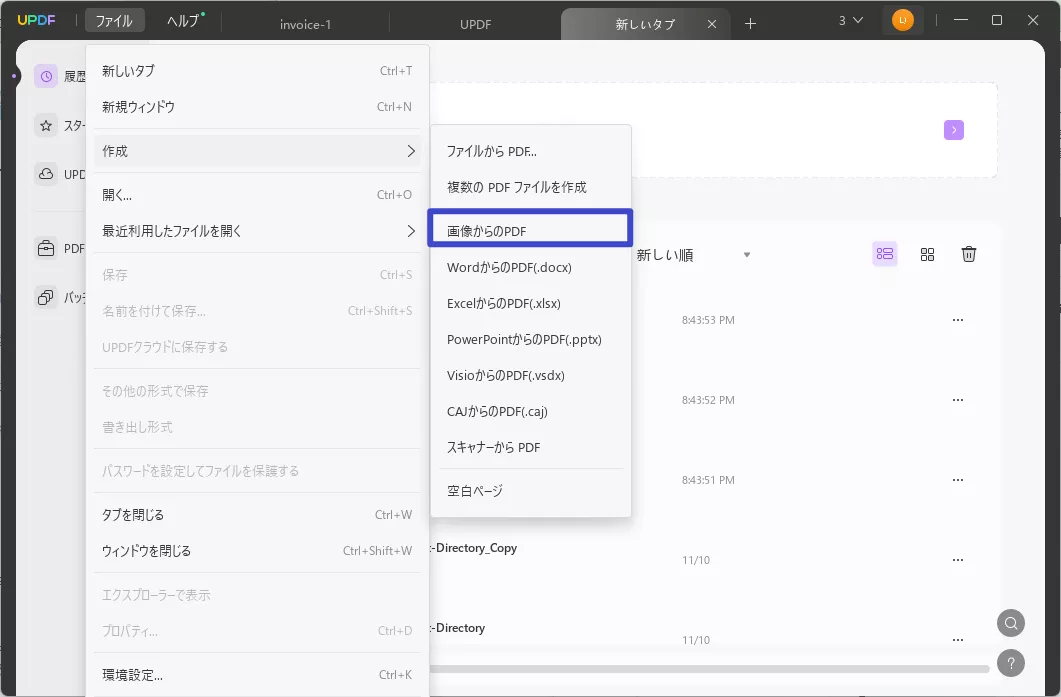Open the help question mark button
The height and width of the screenshot is (697, 1061).
pyautogui.click(x=1011, y=663)
